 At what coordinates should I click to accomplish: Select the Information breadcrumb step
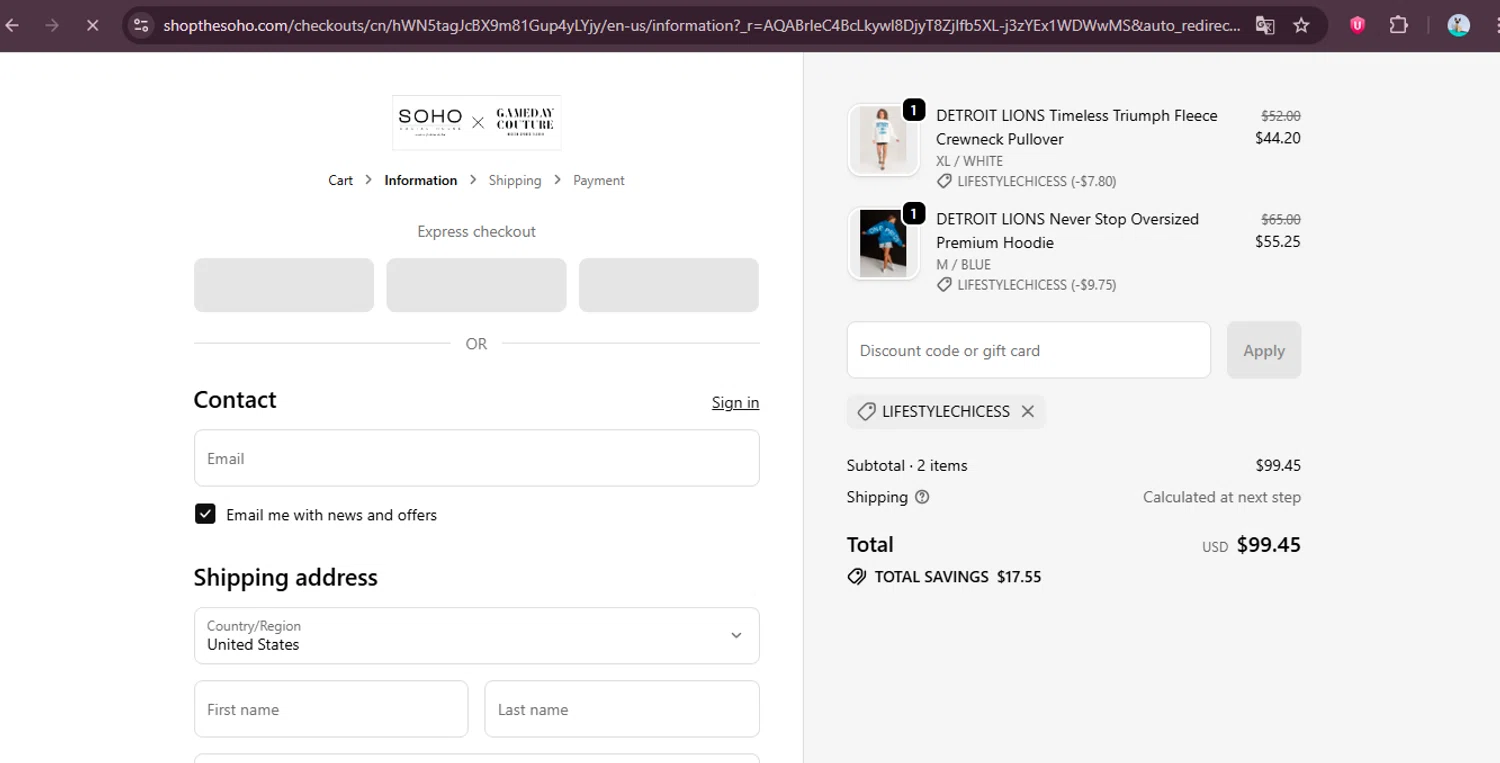[420, 180]
